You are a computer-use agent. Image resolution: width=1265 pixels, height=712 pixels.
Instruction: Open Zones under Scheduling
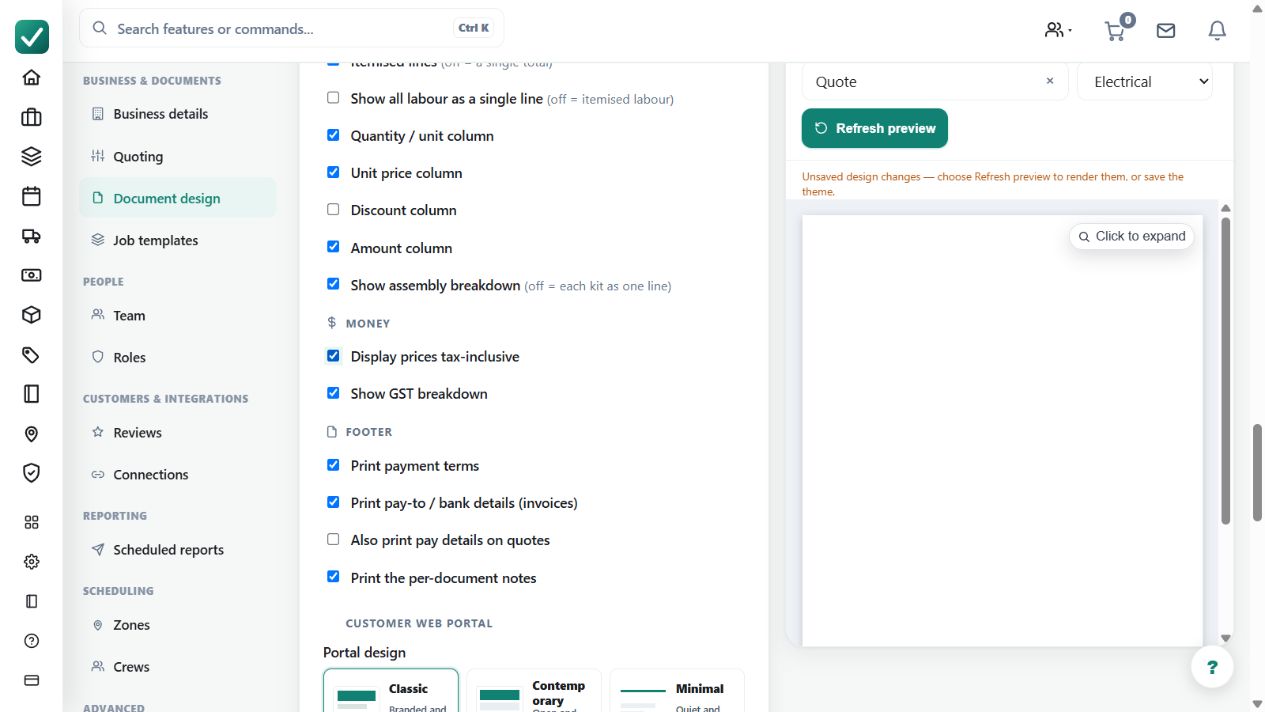(x=177, y=624)
